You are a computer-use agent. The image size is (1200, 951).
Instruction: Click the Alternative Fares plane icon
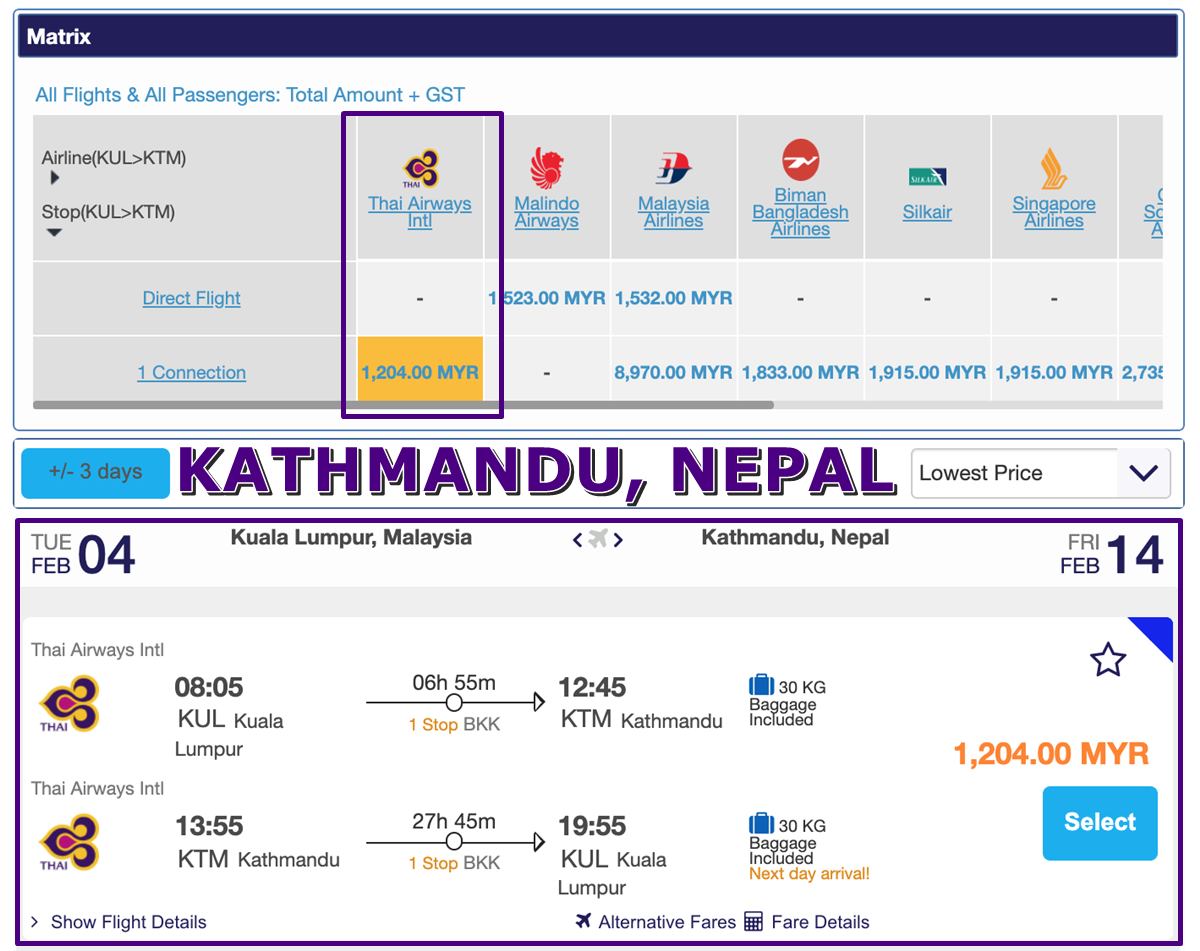(583, 921)
